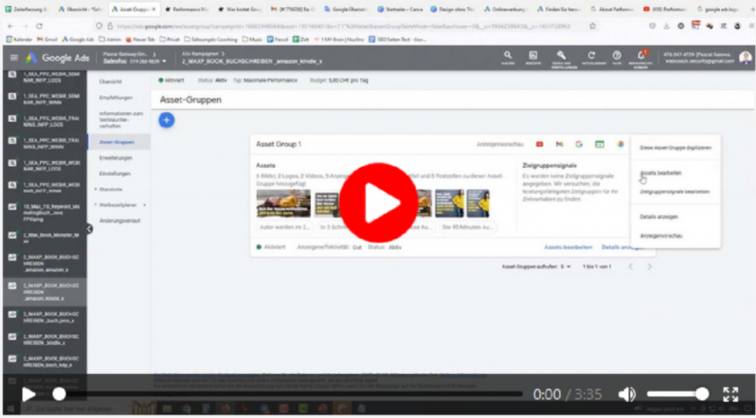Screen dimensions: 756x418
Task: Click the blue Assets bearbeiten link on the card
Action: 568,247
